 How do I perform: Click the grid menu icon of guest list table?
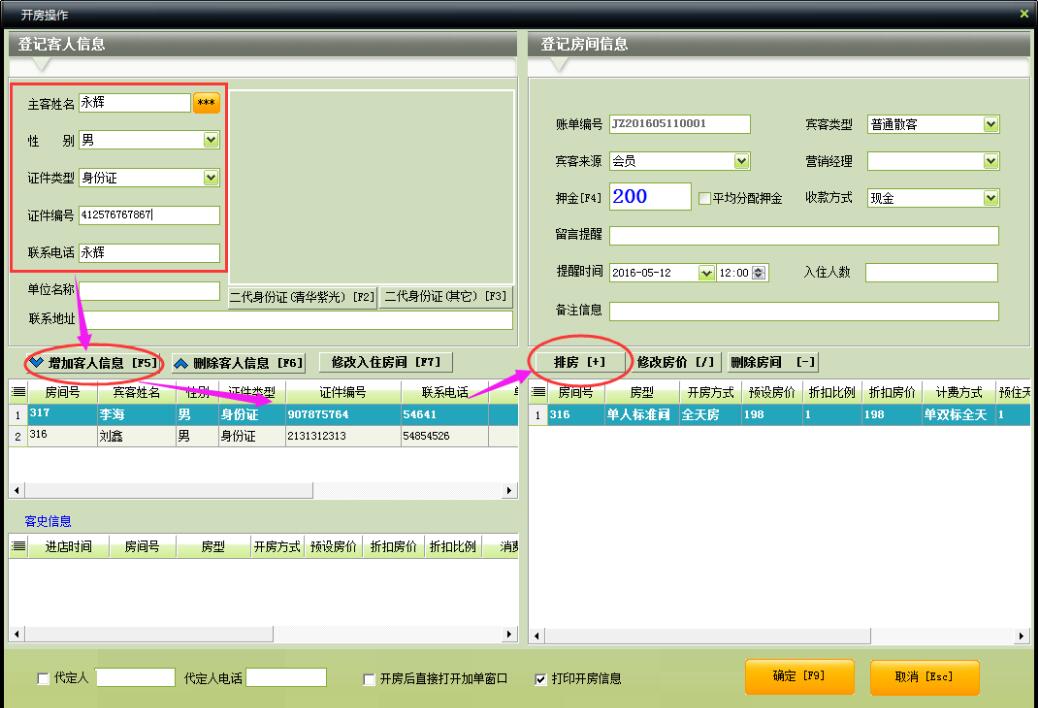19,392
